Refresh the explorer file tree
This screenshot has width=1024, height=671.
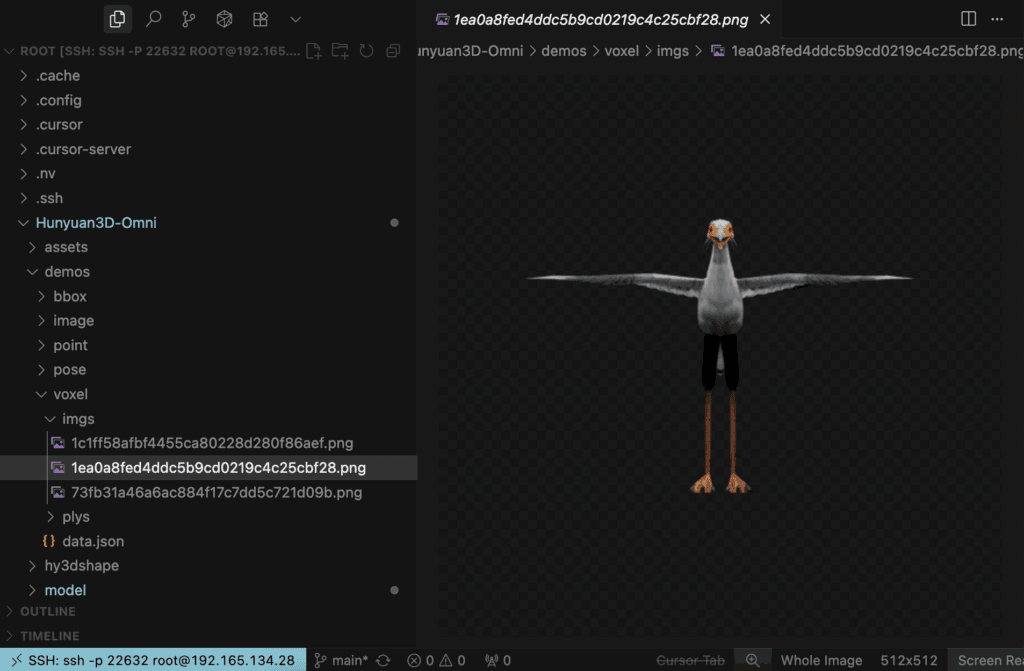pos(366,51)
